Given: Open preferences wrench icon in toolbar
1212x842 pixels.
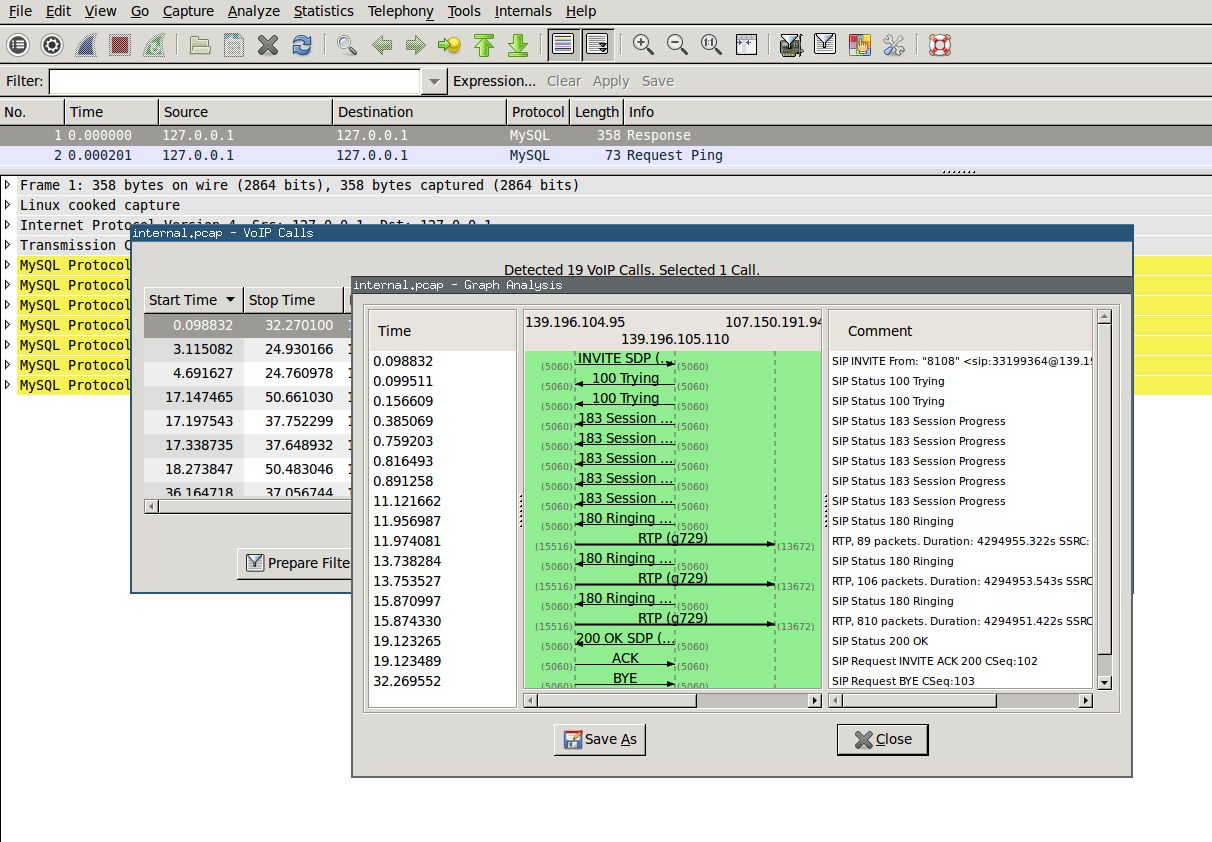Looking at the screenshot, I should (x=893, y=45).
